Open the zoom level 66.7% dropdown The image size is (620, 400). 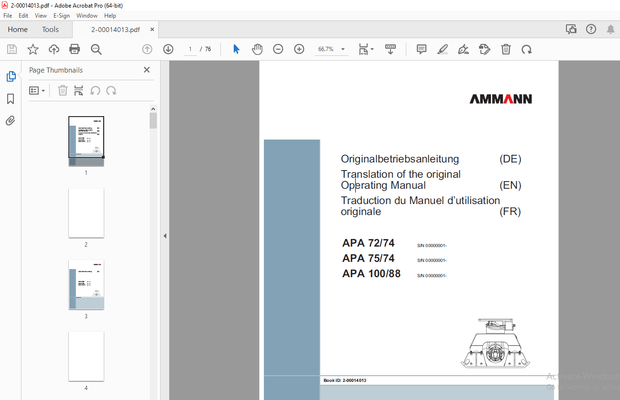pyautogui.click(x=332, y=49)
